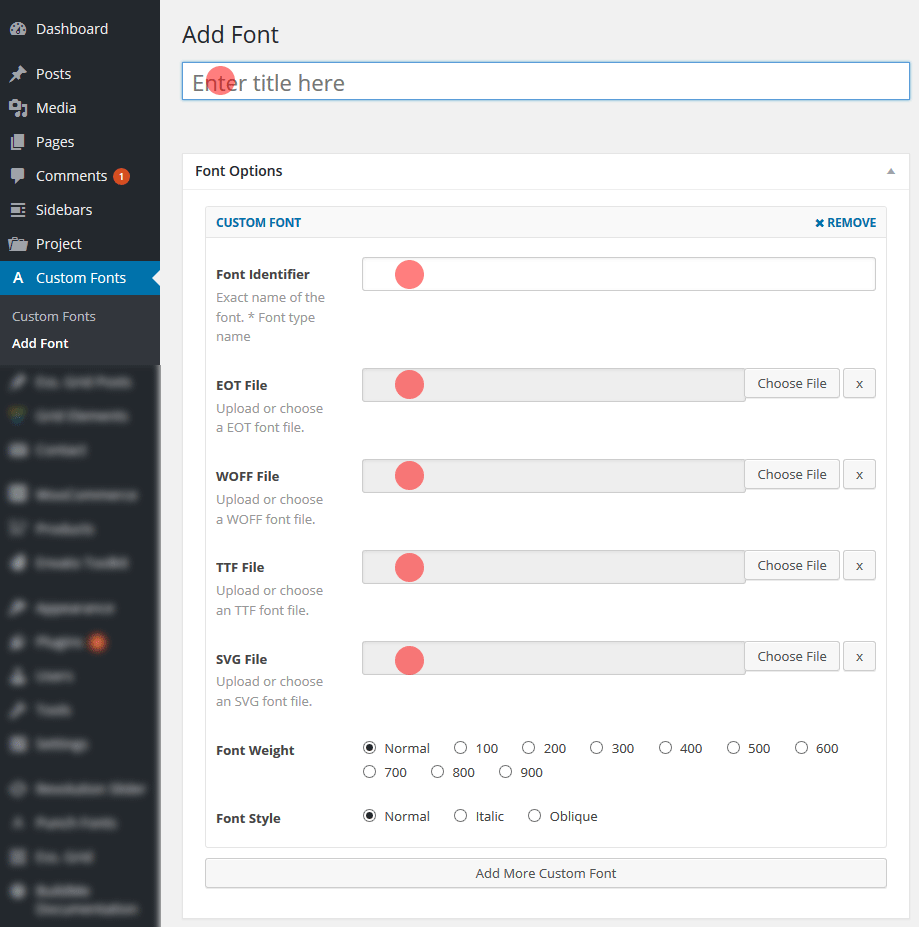
Task: Collapse the Font Options panel arrow
Action: tap(890, 171)
